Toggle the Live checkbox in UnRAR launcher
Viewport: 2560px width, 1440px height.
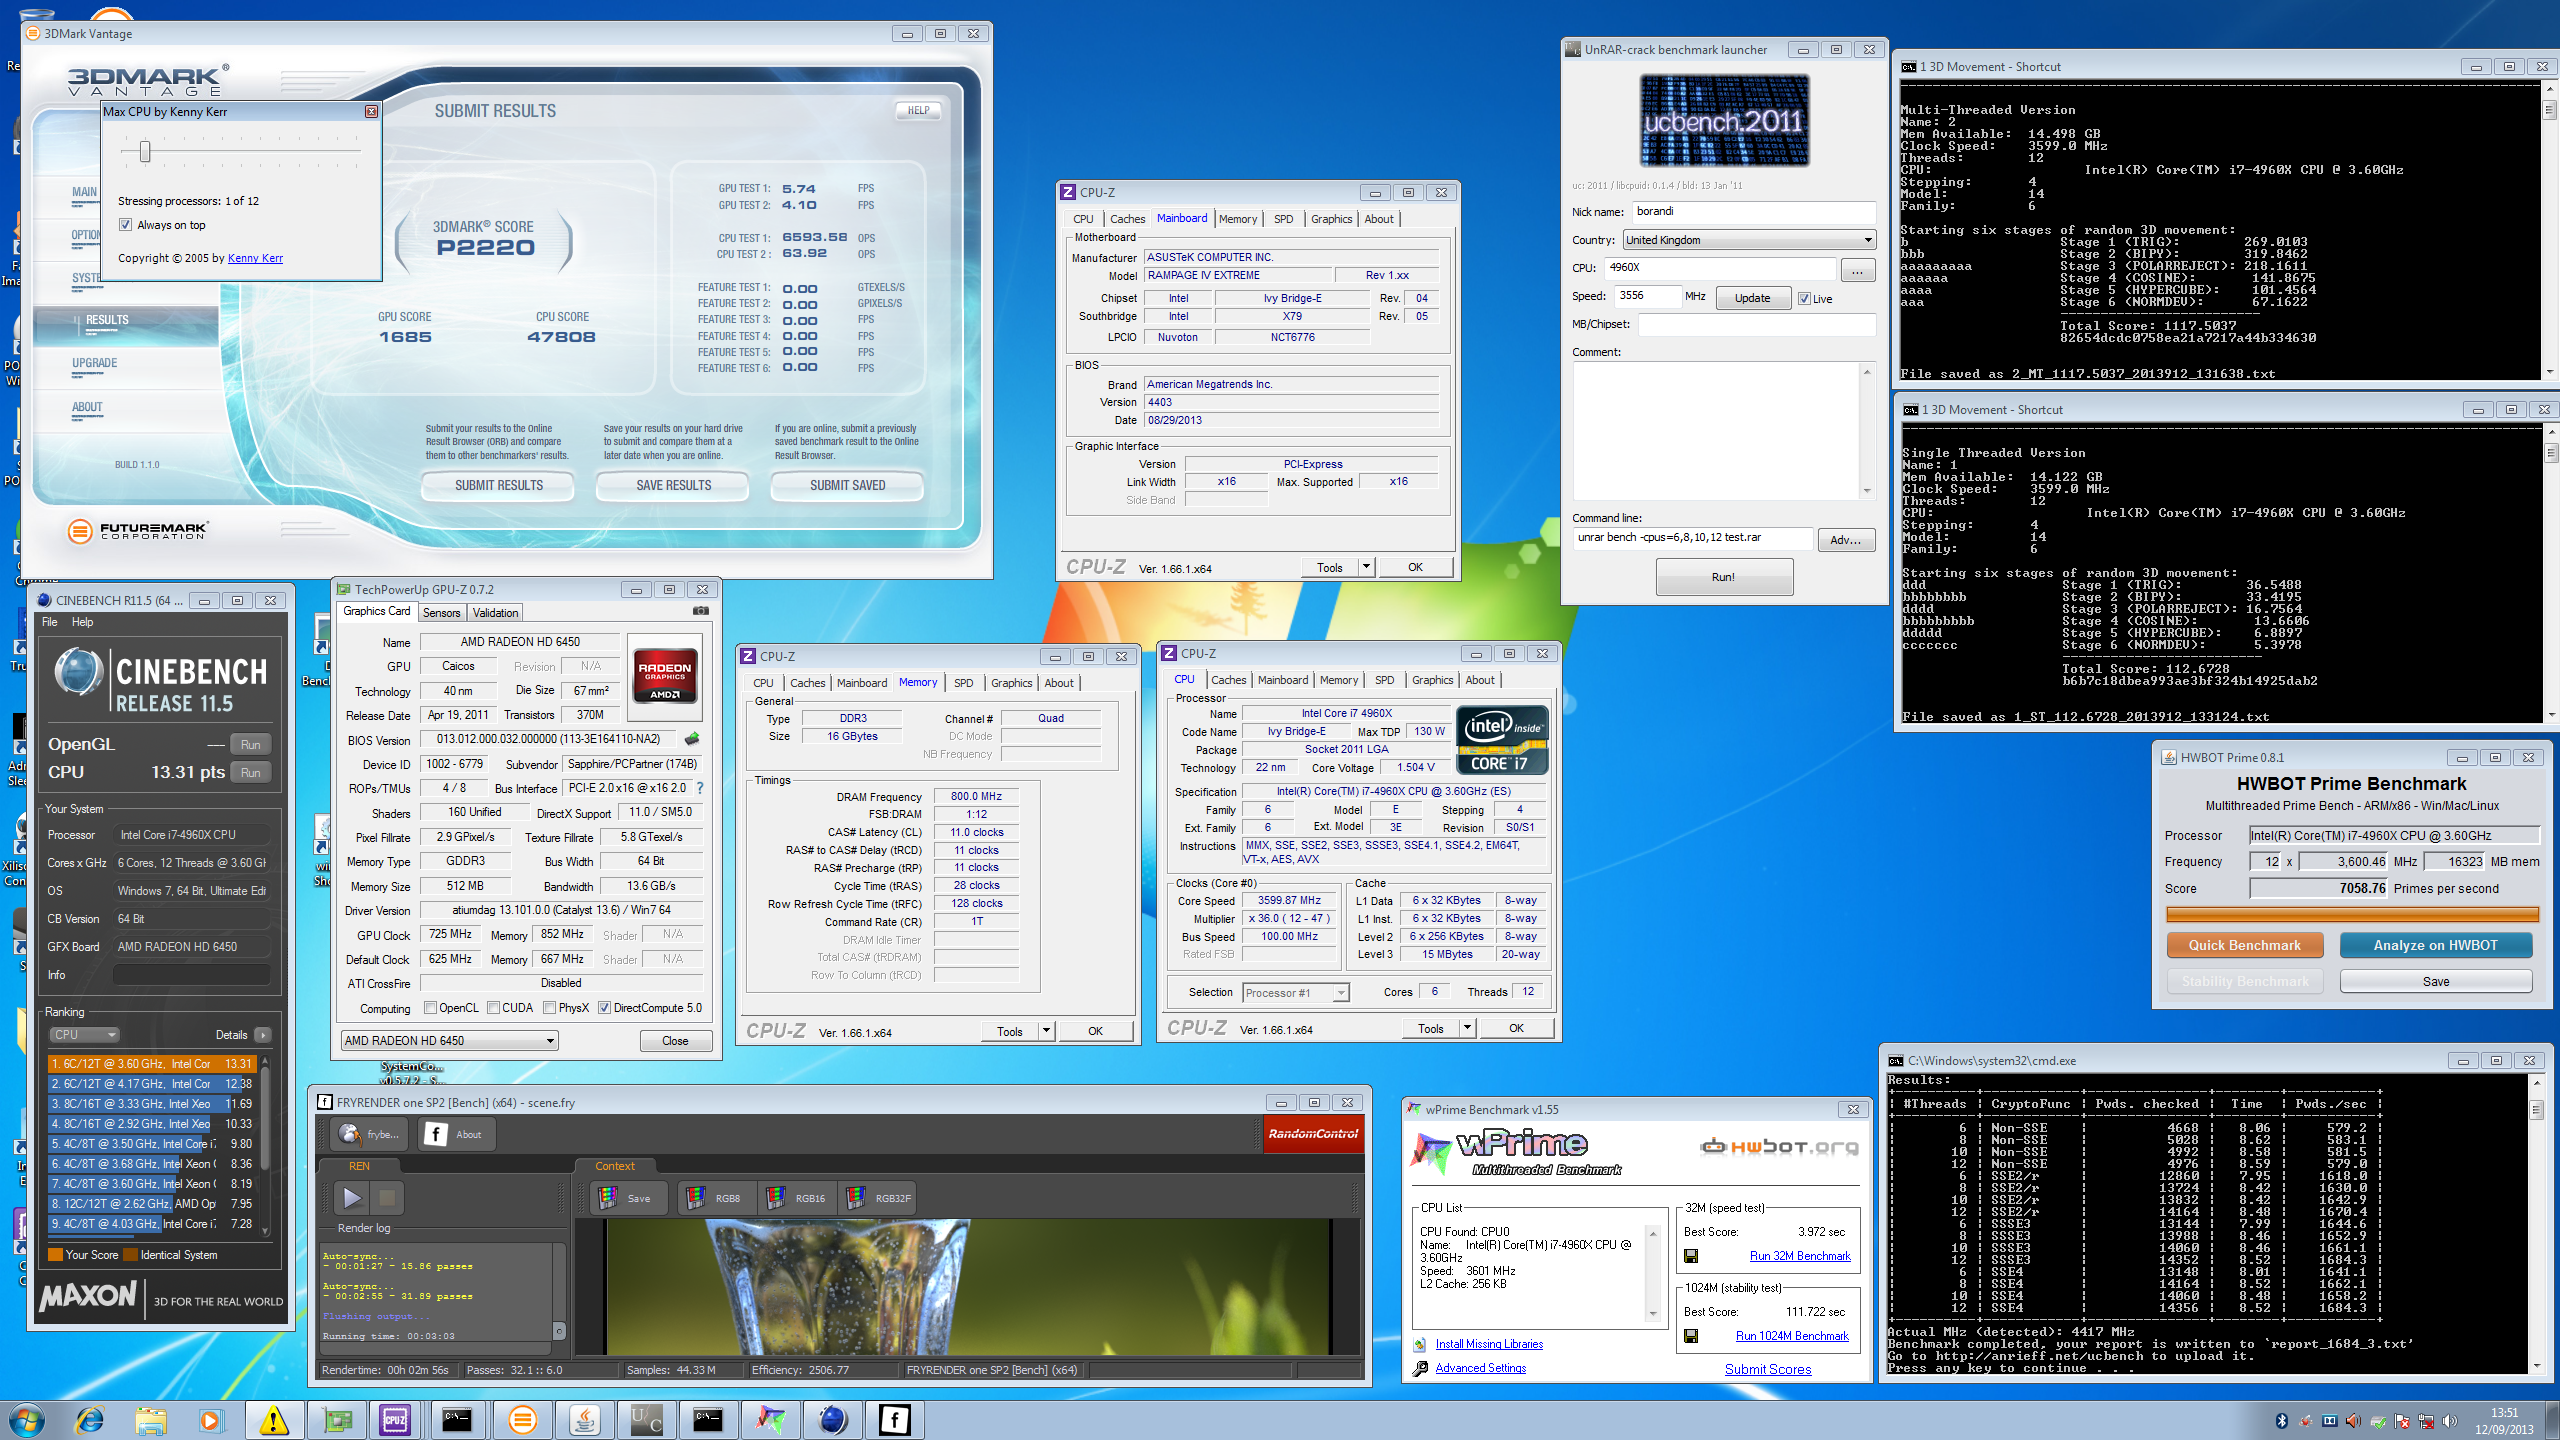1804,299
